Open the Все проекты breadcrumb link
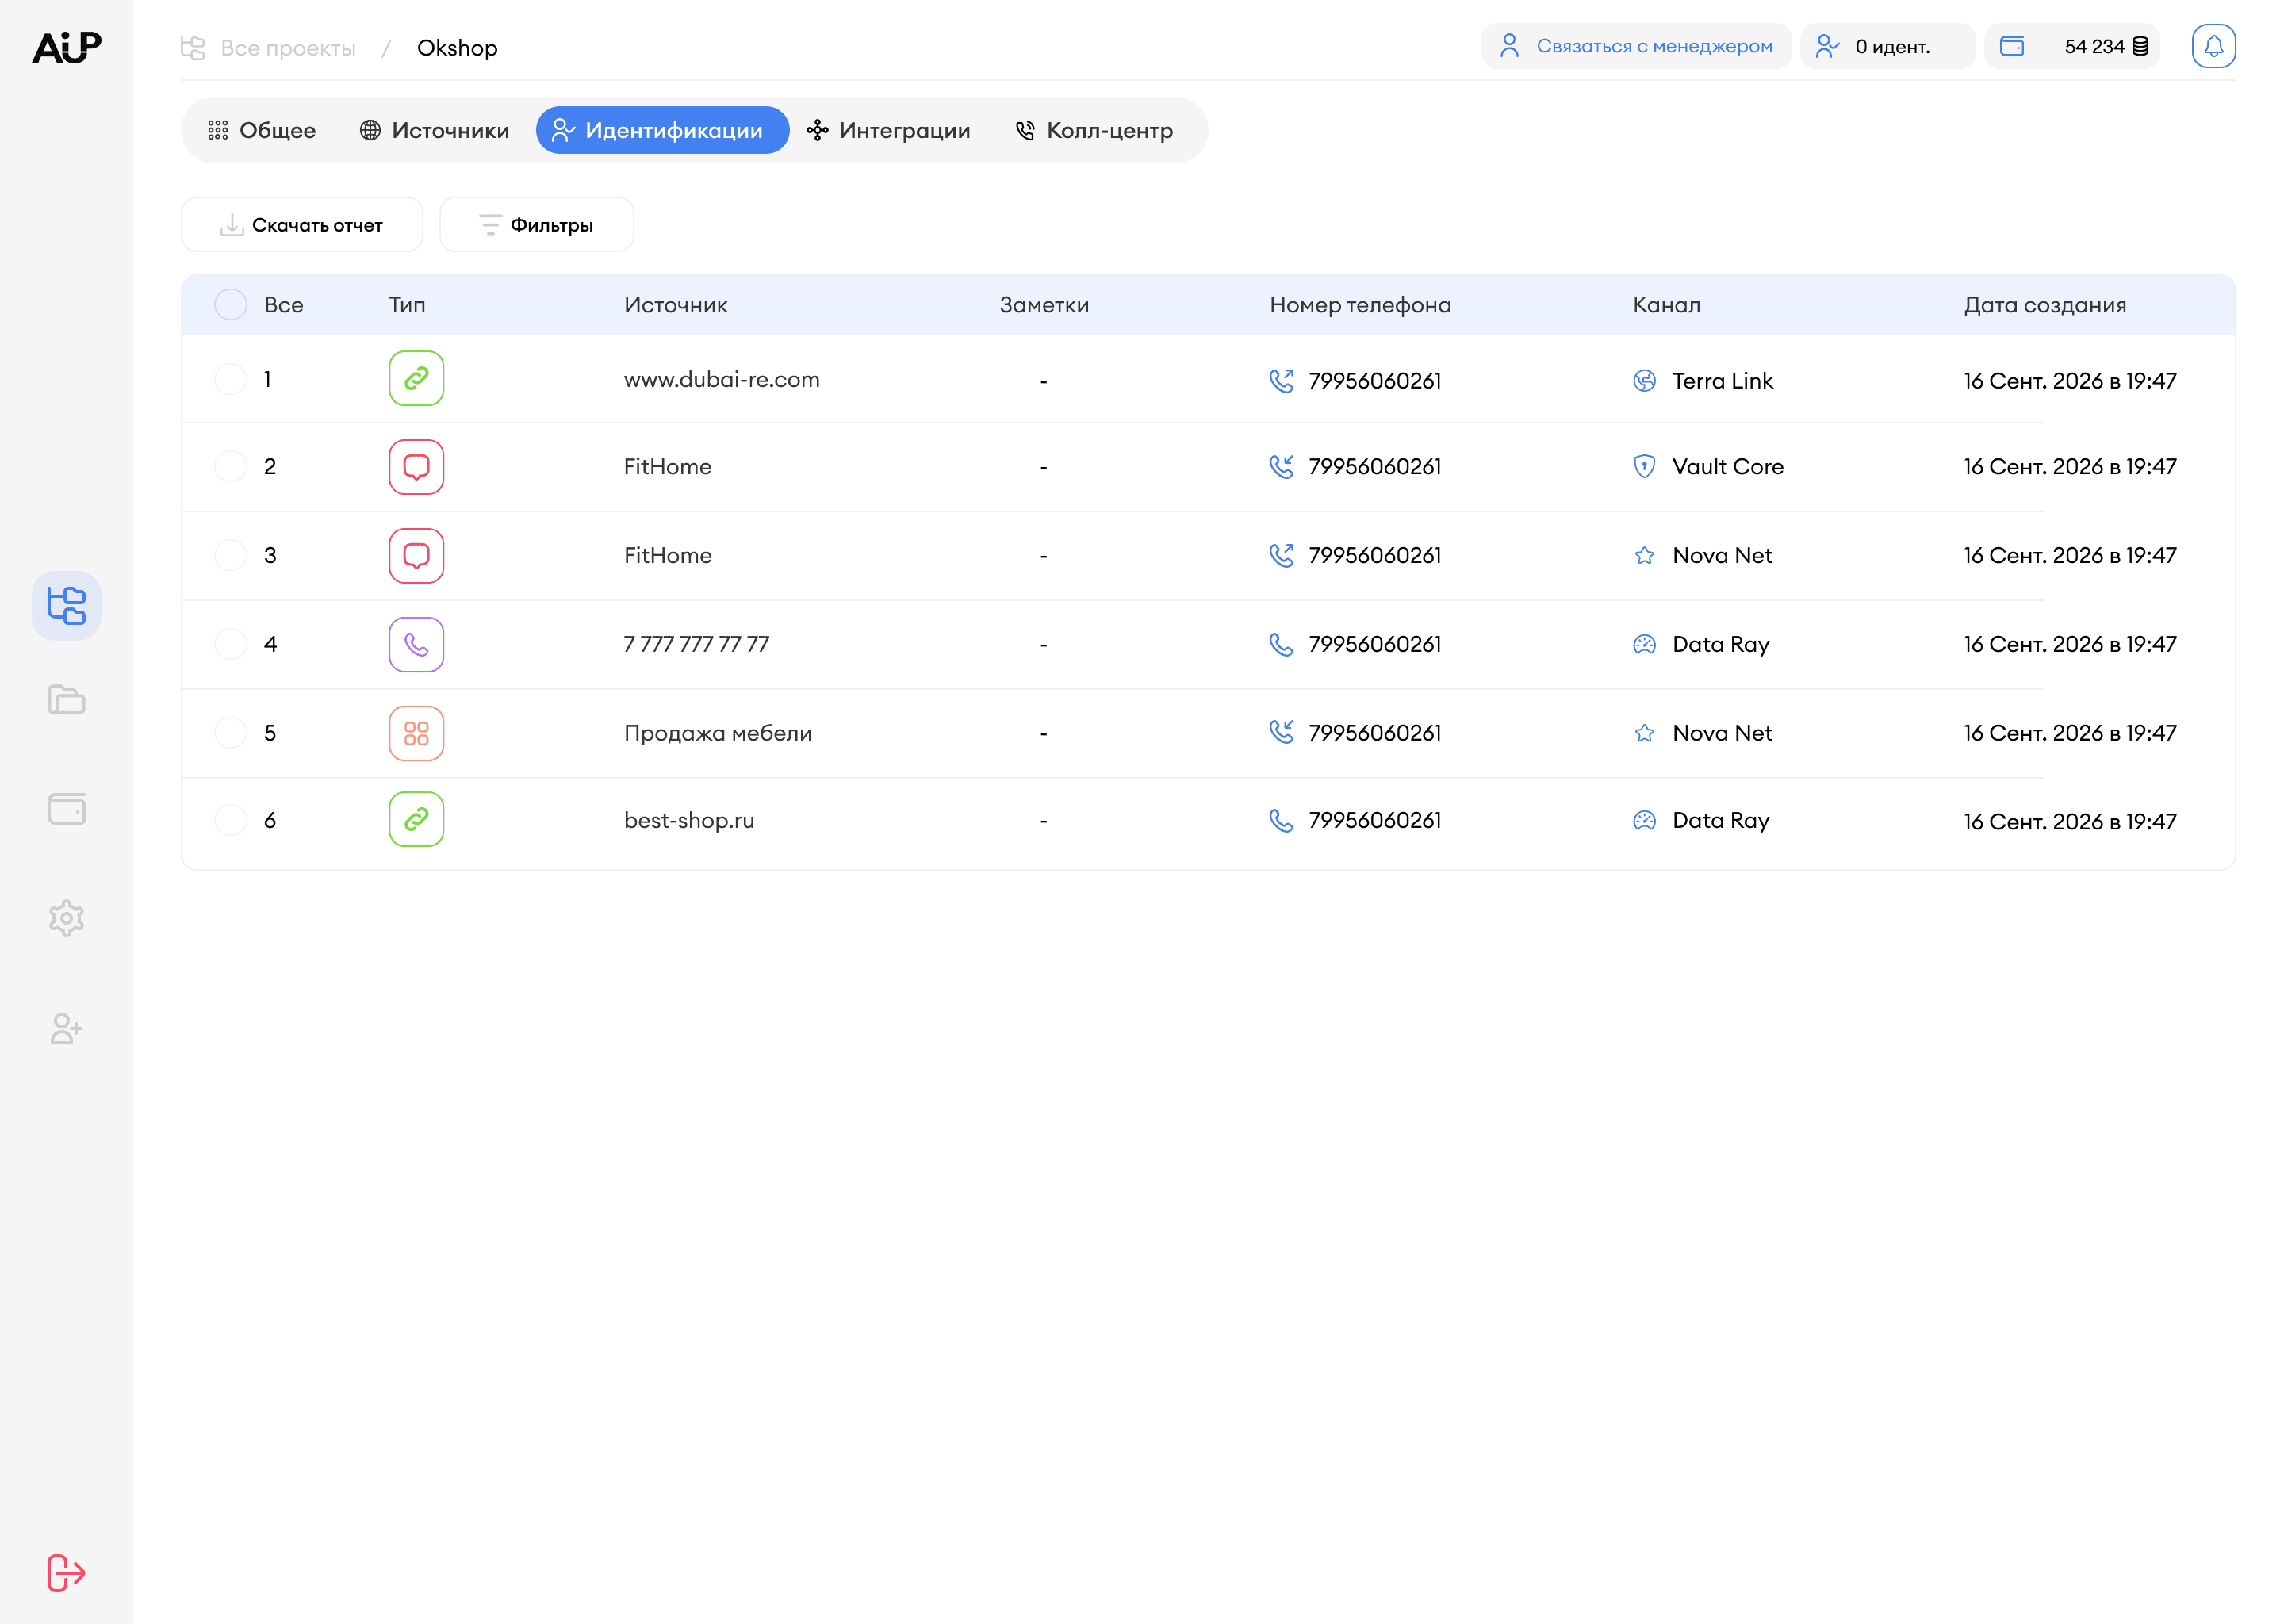The width and height of the screenshot is (2284, 1624). [290, 47]
